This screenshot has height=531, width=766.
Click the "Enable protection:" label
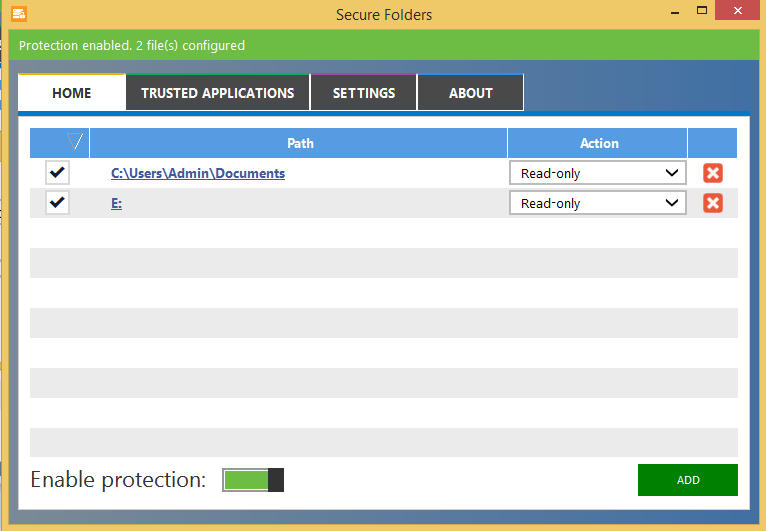click(118, 480)
